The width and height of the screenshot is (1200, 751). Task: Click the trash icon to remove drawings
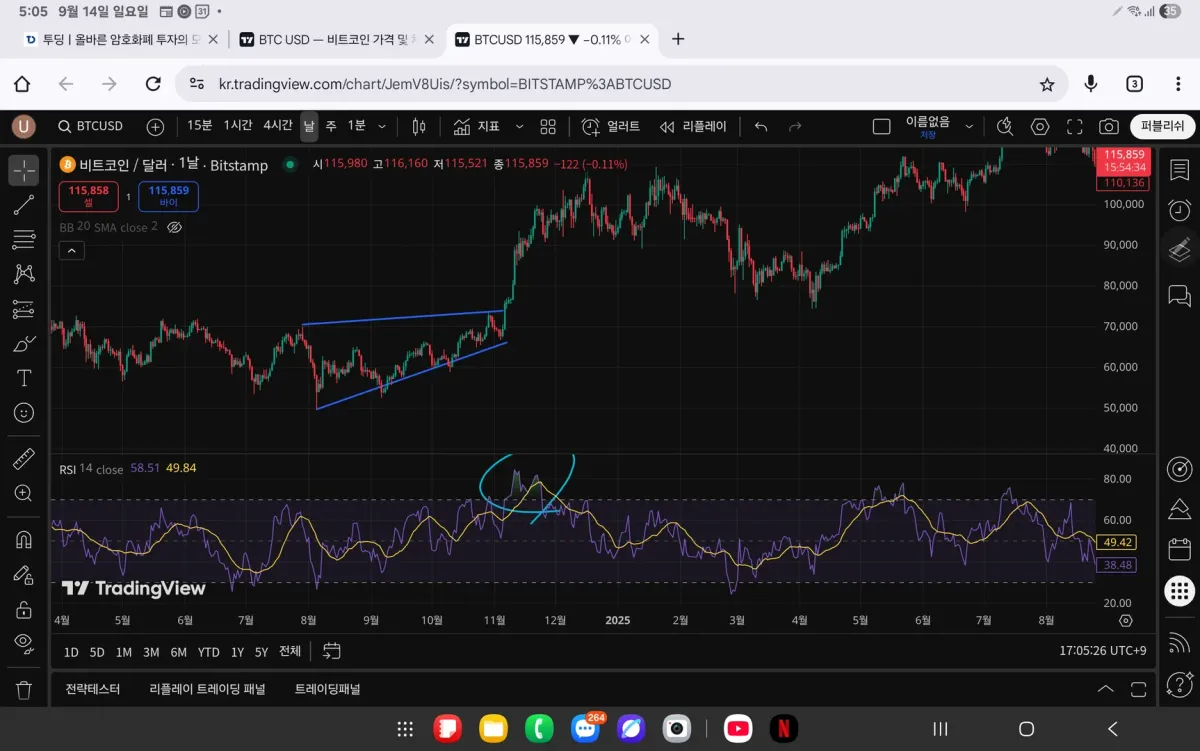point(24,690)
